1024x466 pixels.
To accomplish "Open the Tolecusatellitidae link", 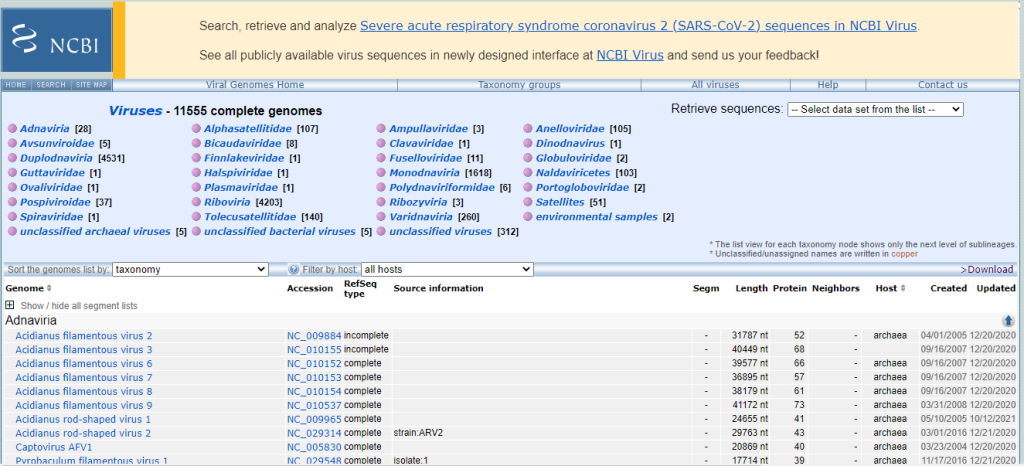I will point(249,217).
